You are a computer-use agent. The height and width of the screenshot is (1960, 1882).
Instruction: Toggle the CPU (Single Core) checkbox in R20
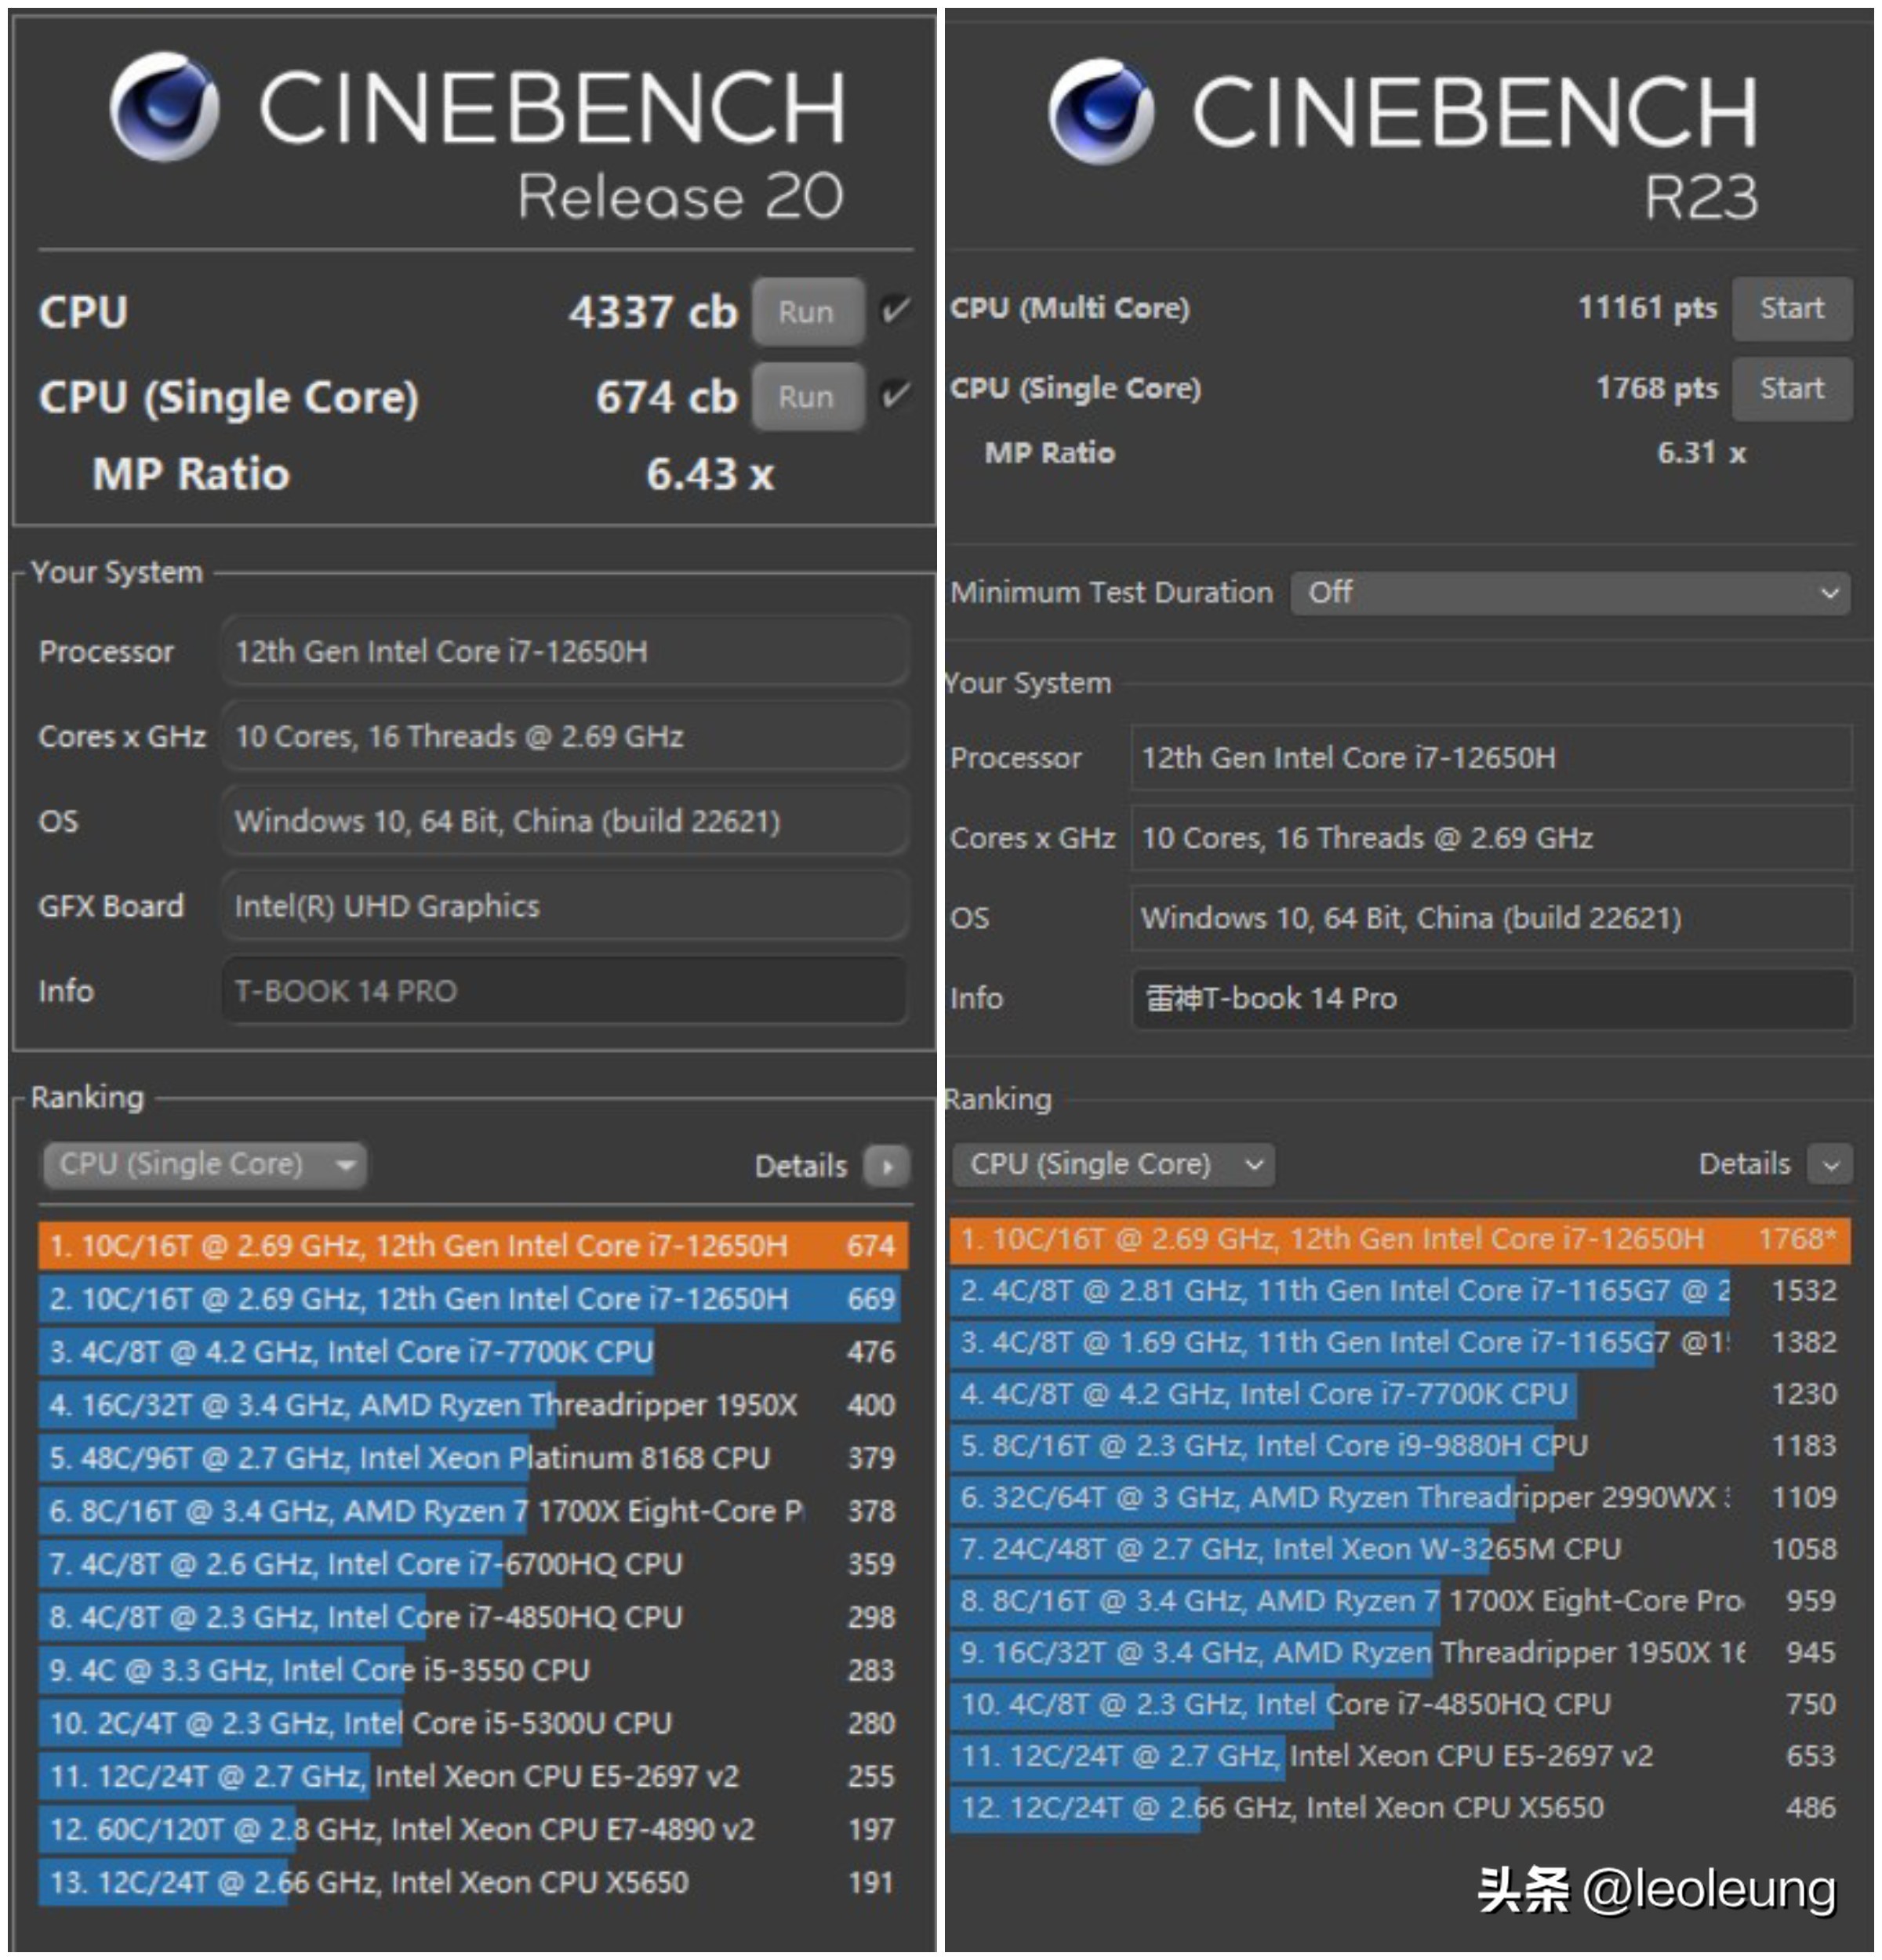[895, 396]
